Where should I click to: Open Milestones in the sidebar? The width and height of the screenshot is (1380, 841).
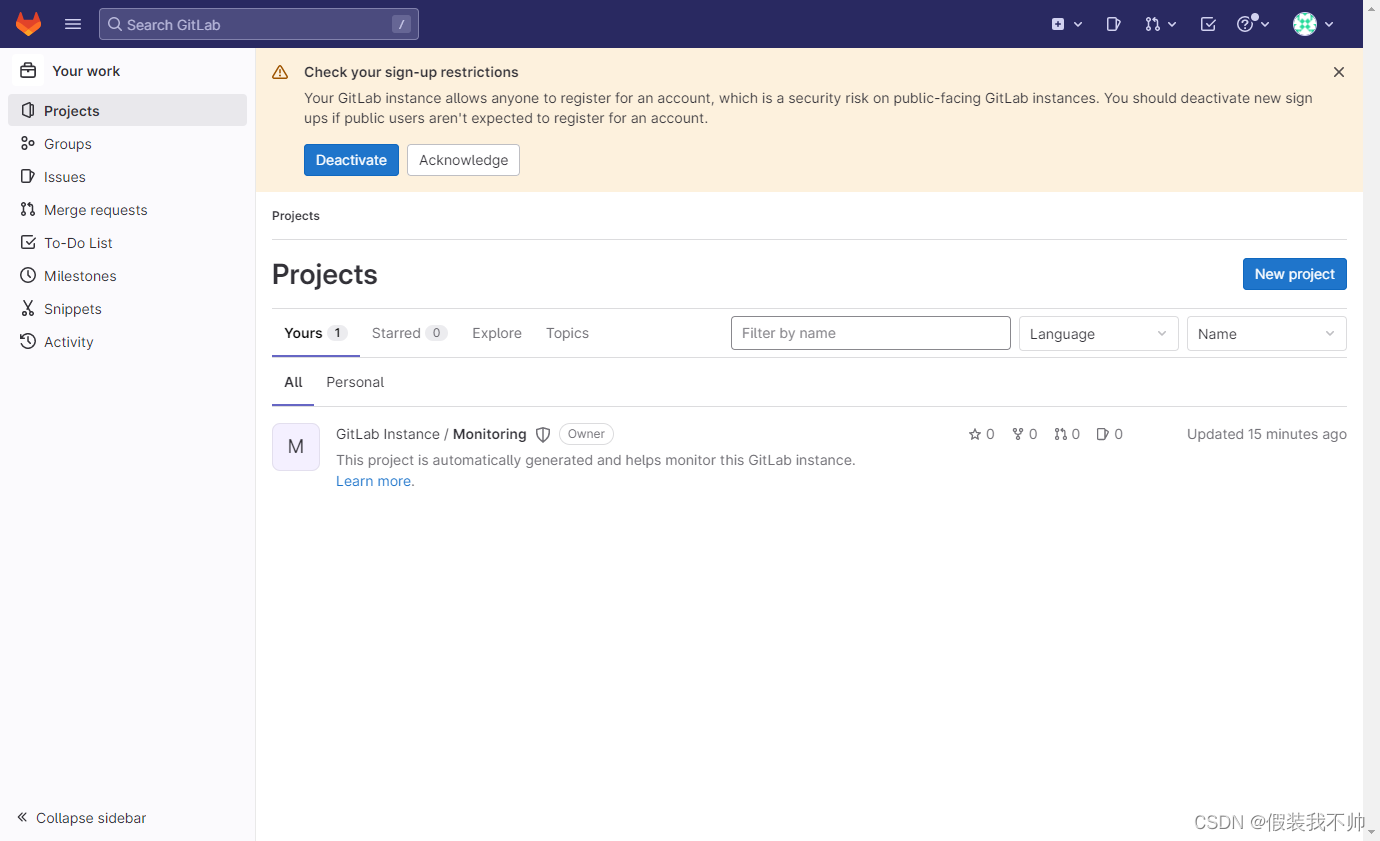(x=128, y=276)
